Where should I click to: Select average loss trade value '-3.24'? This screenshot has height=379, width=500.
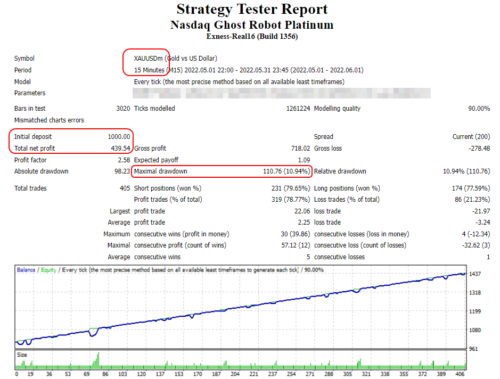click(483, 222)
